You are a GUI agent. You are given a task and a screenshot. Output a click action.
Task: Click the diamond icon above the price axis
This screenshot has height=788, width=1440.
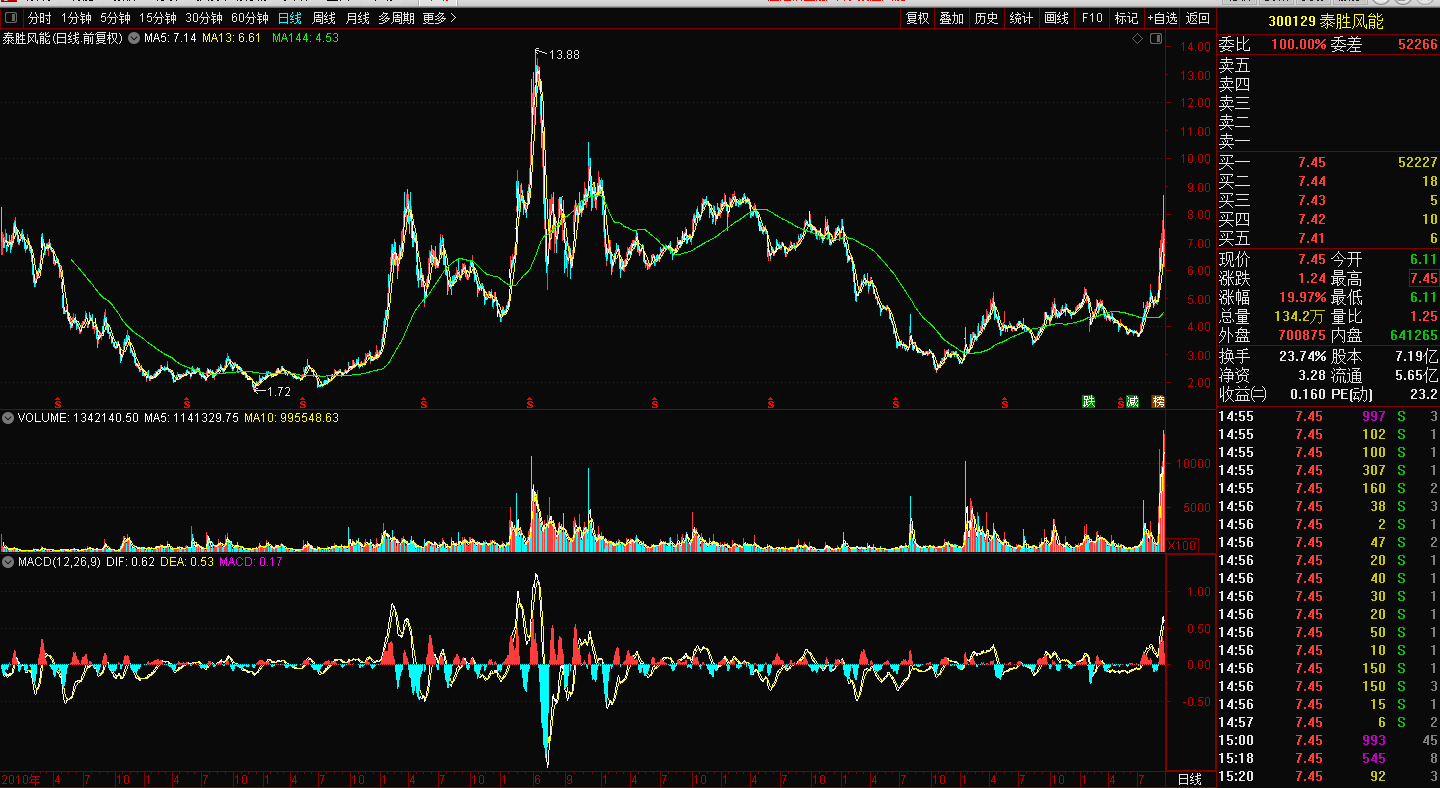[x=1137, y=38]
